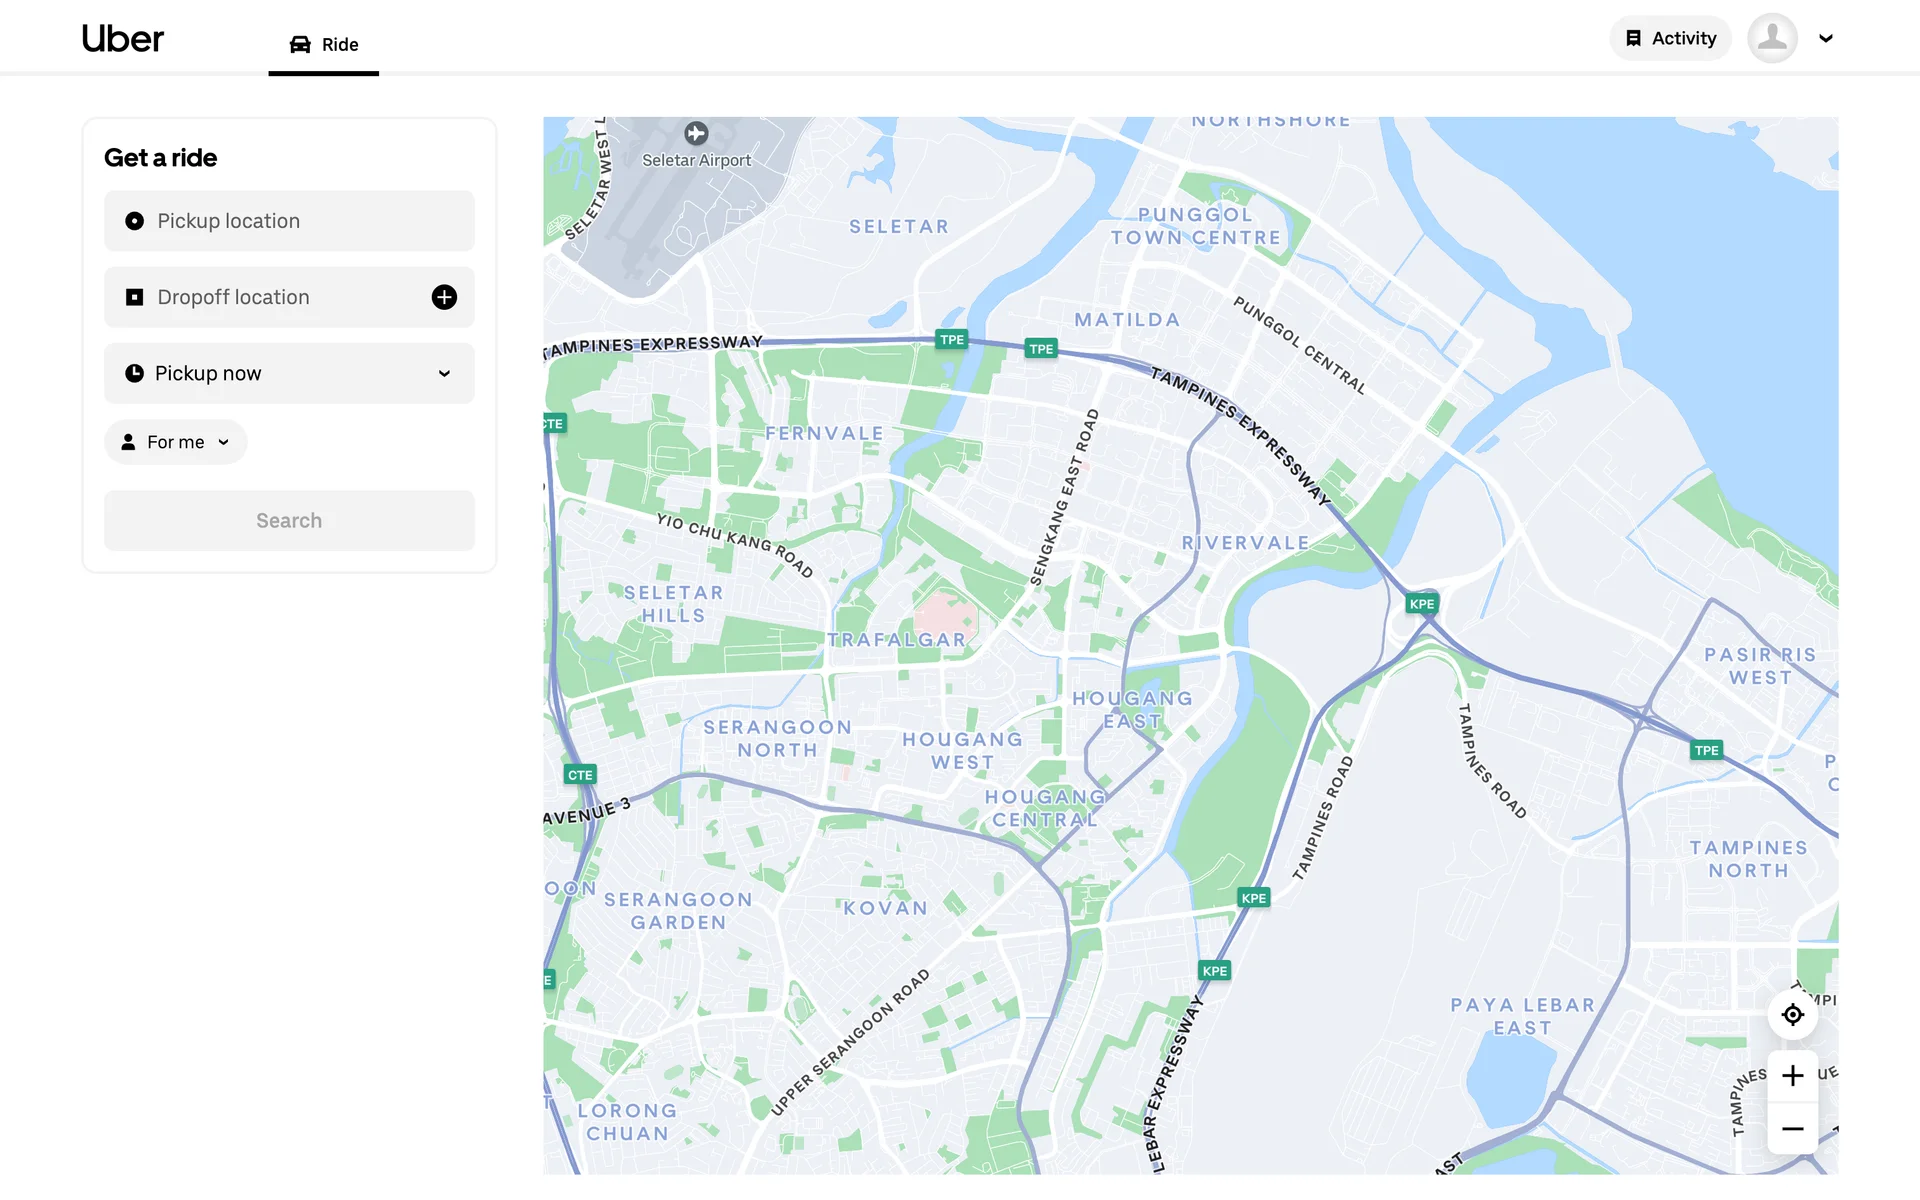Click the profile avatar picture
This screenshot has width=1920, height=1200.
pyautogui.click(x=1772, y=39)
